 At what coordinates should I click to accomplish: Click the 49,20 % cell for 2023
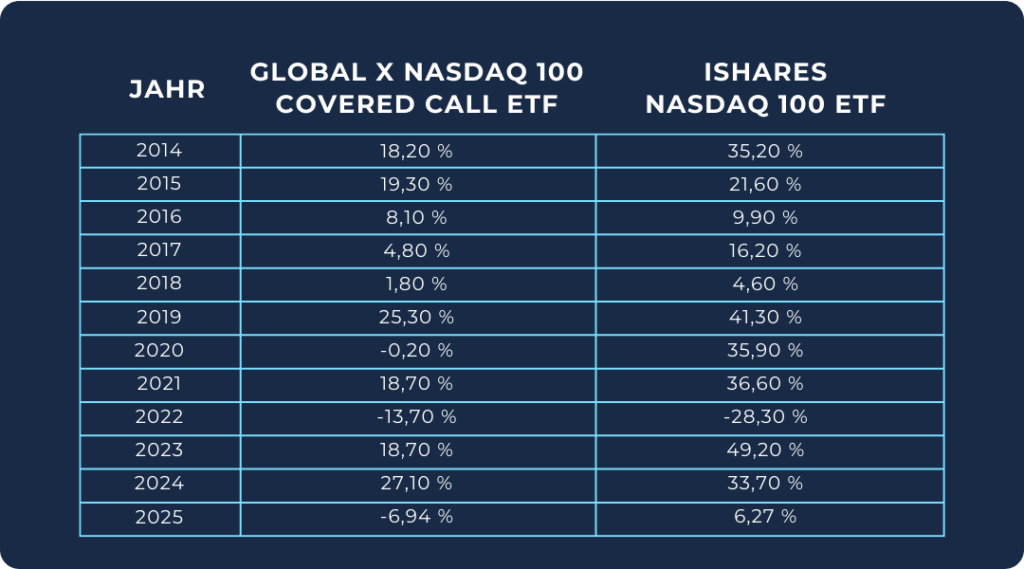(x=768, y=450)
